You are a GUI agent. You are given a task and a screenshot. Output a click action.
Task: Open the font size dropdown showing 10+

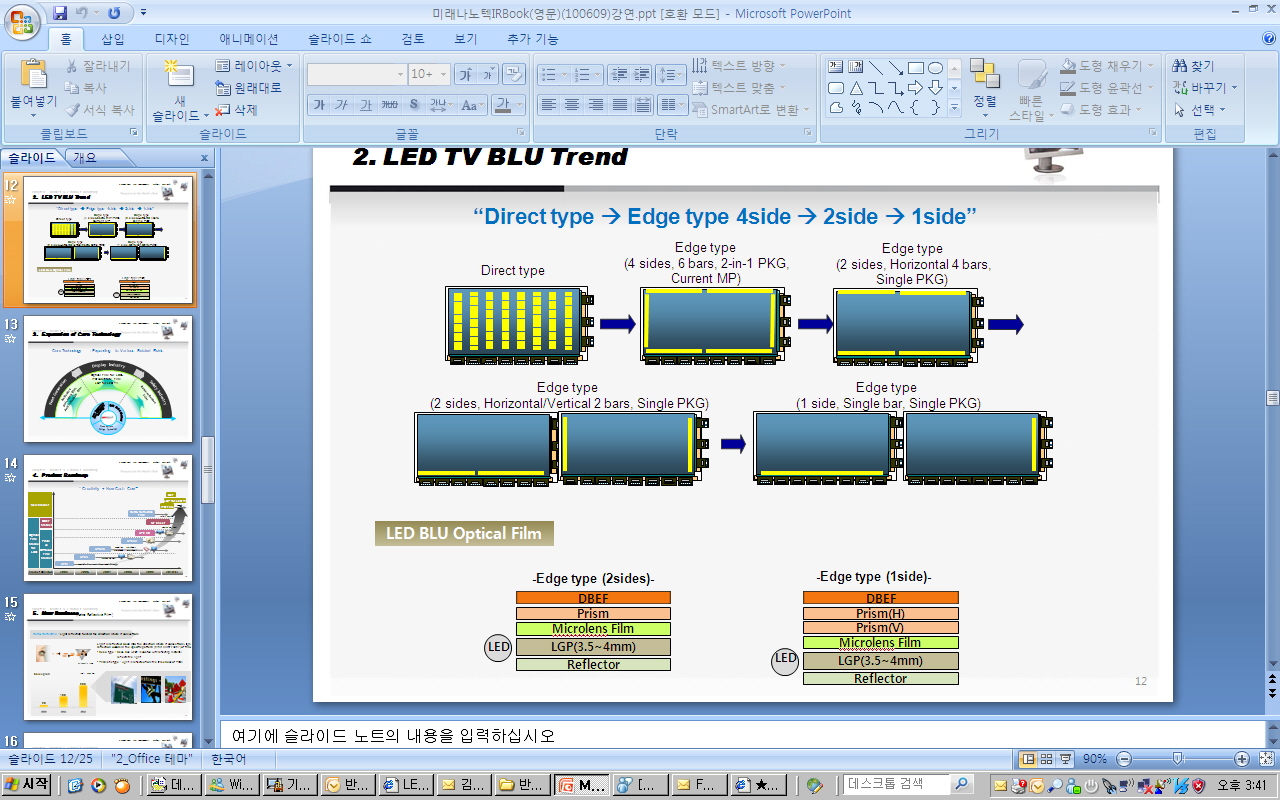coord(443,74)
